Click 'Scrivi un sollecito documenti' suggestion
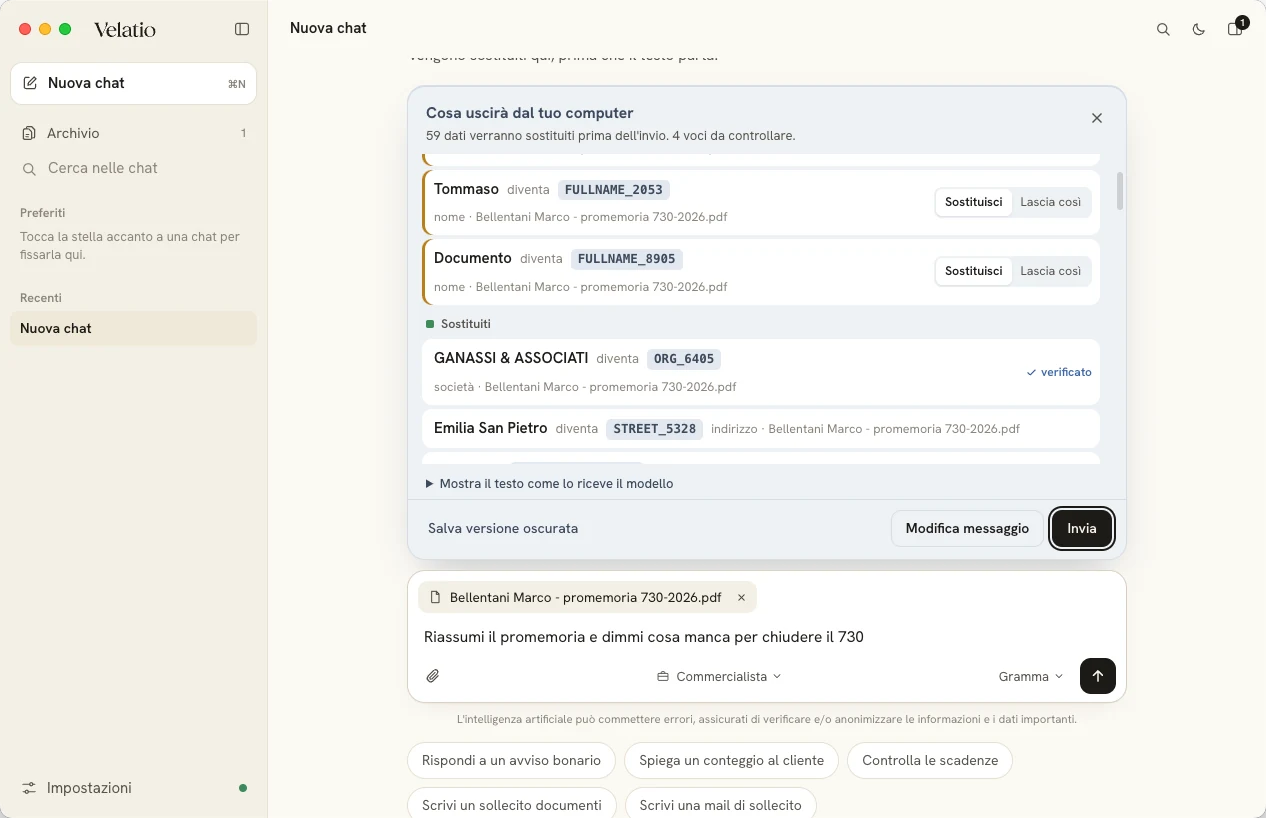 (x=511, y=804)
